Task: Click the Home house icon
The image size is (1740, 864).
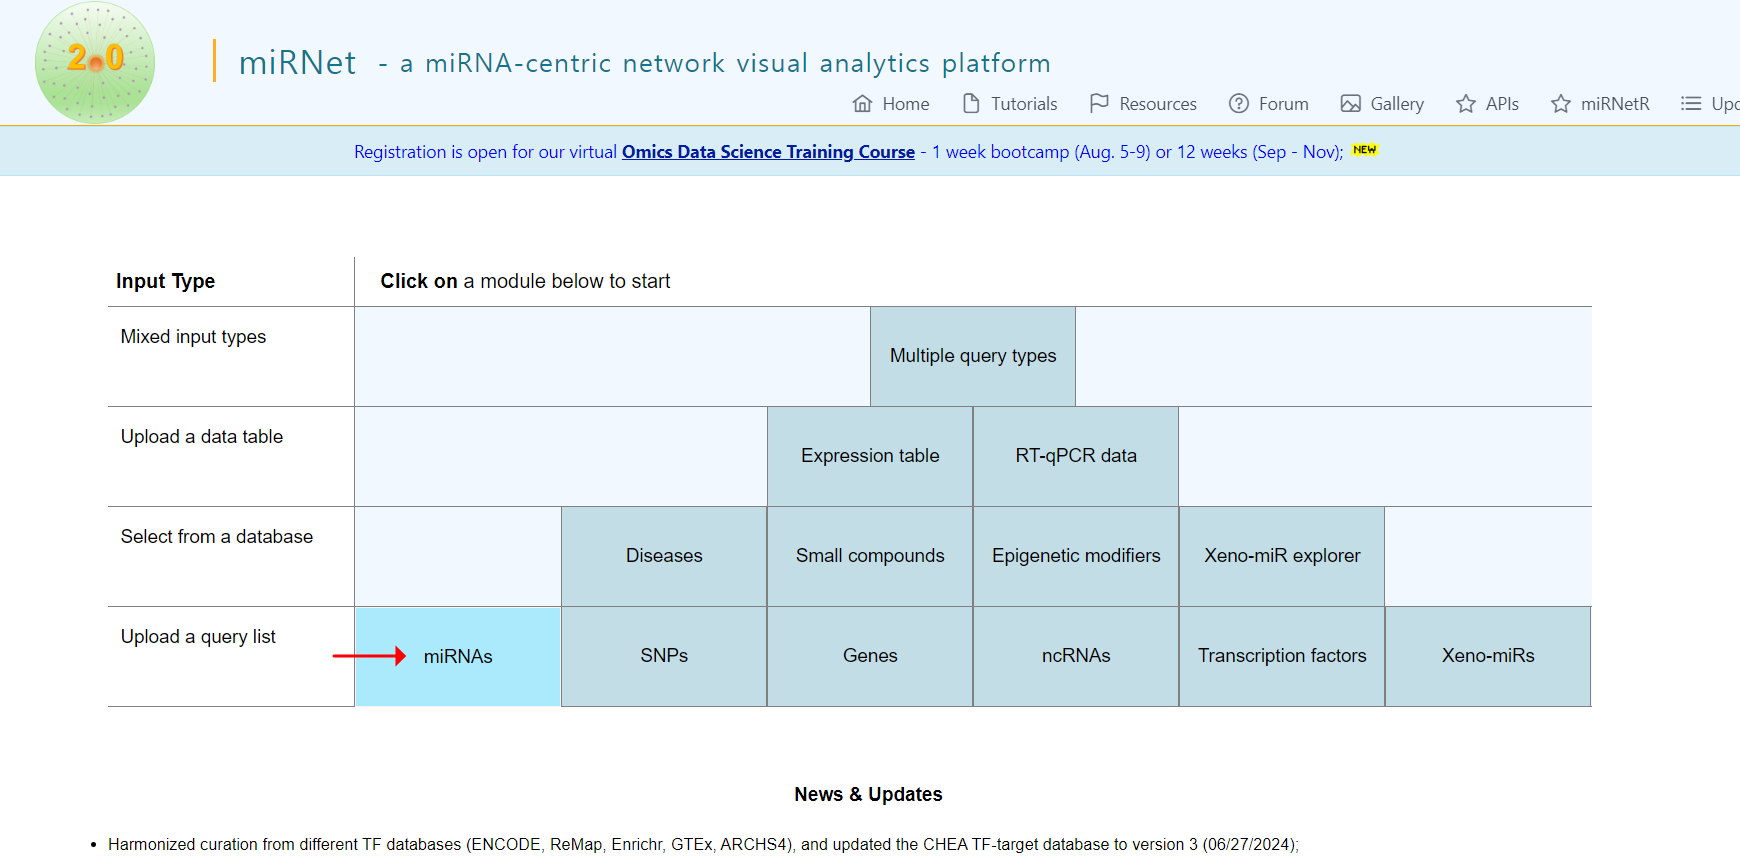Action: point(862,103)
